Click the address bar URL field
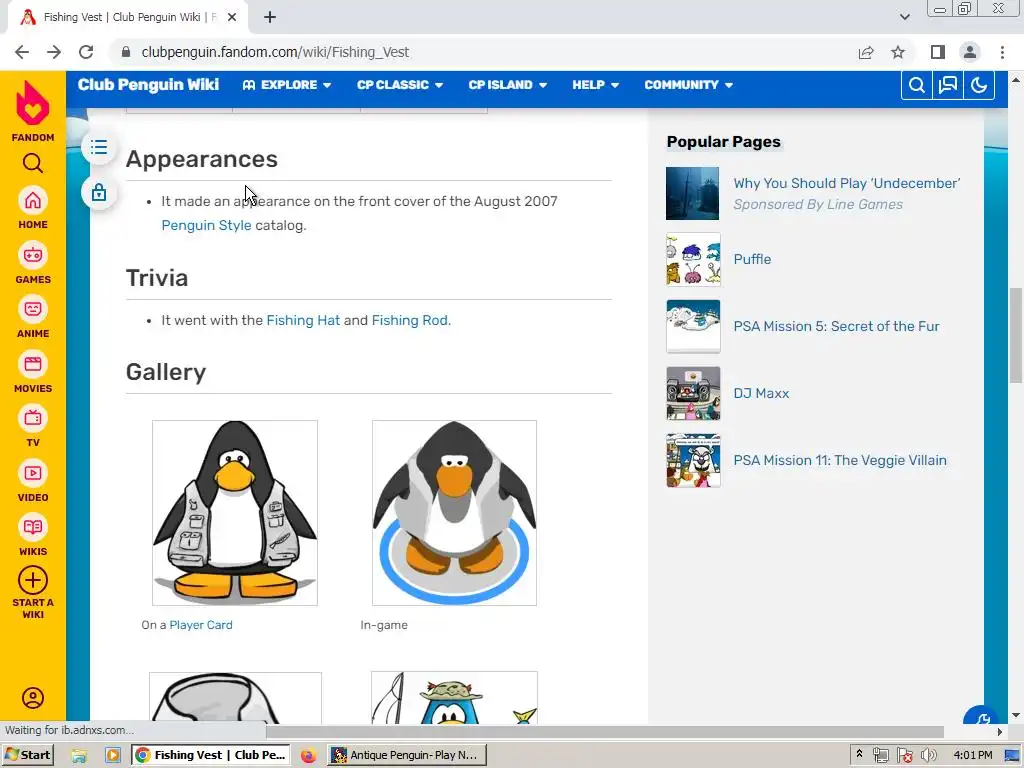The height and width of the screenshot is (768, 1024). point(483,52)
